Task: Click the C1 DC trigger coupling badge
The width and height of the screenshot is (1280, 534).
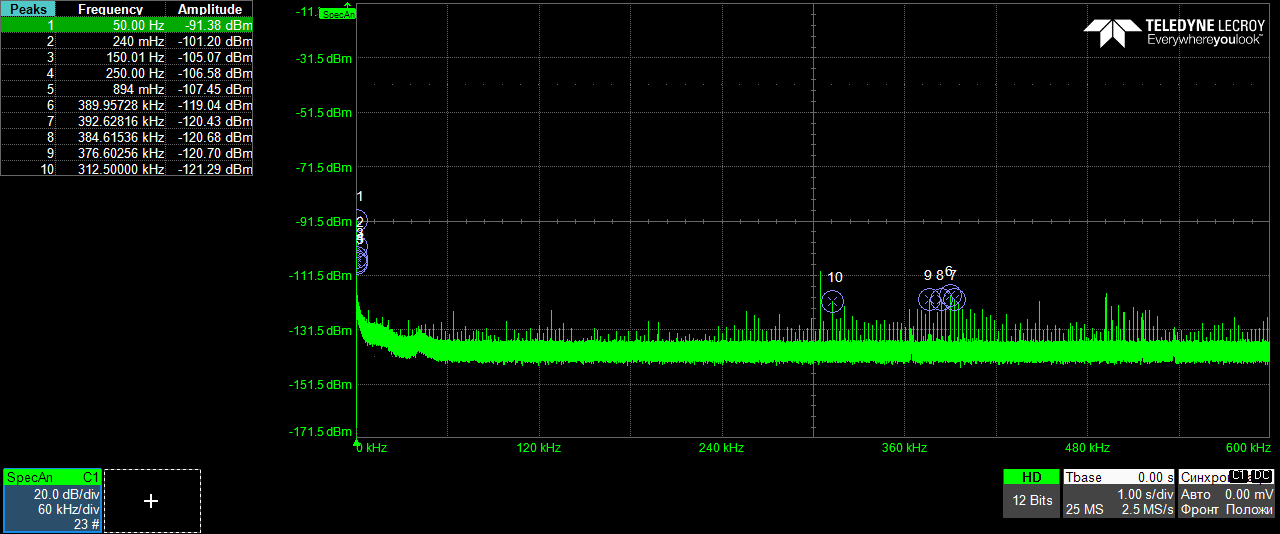Action: (1250, 476)
